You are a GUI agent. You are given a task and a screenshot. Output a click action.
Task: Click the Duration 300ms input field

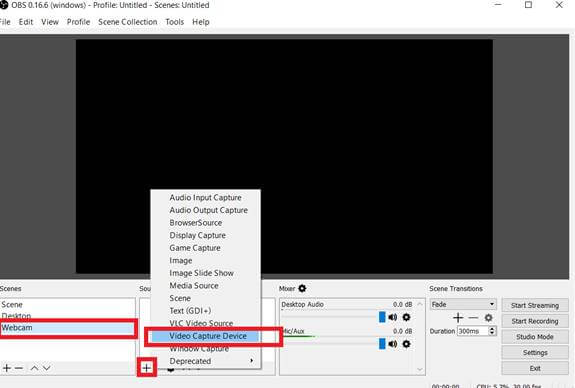coord(472,331)
